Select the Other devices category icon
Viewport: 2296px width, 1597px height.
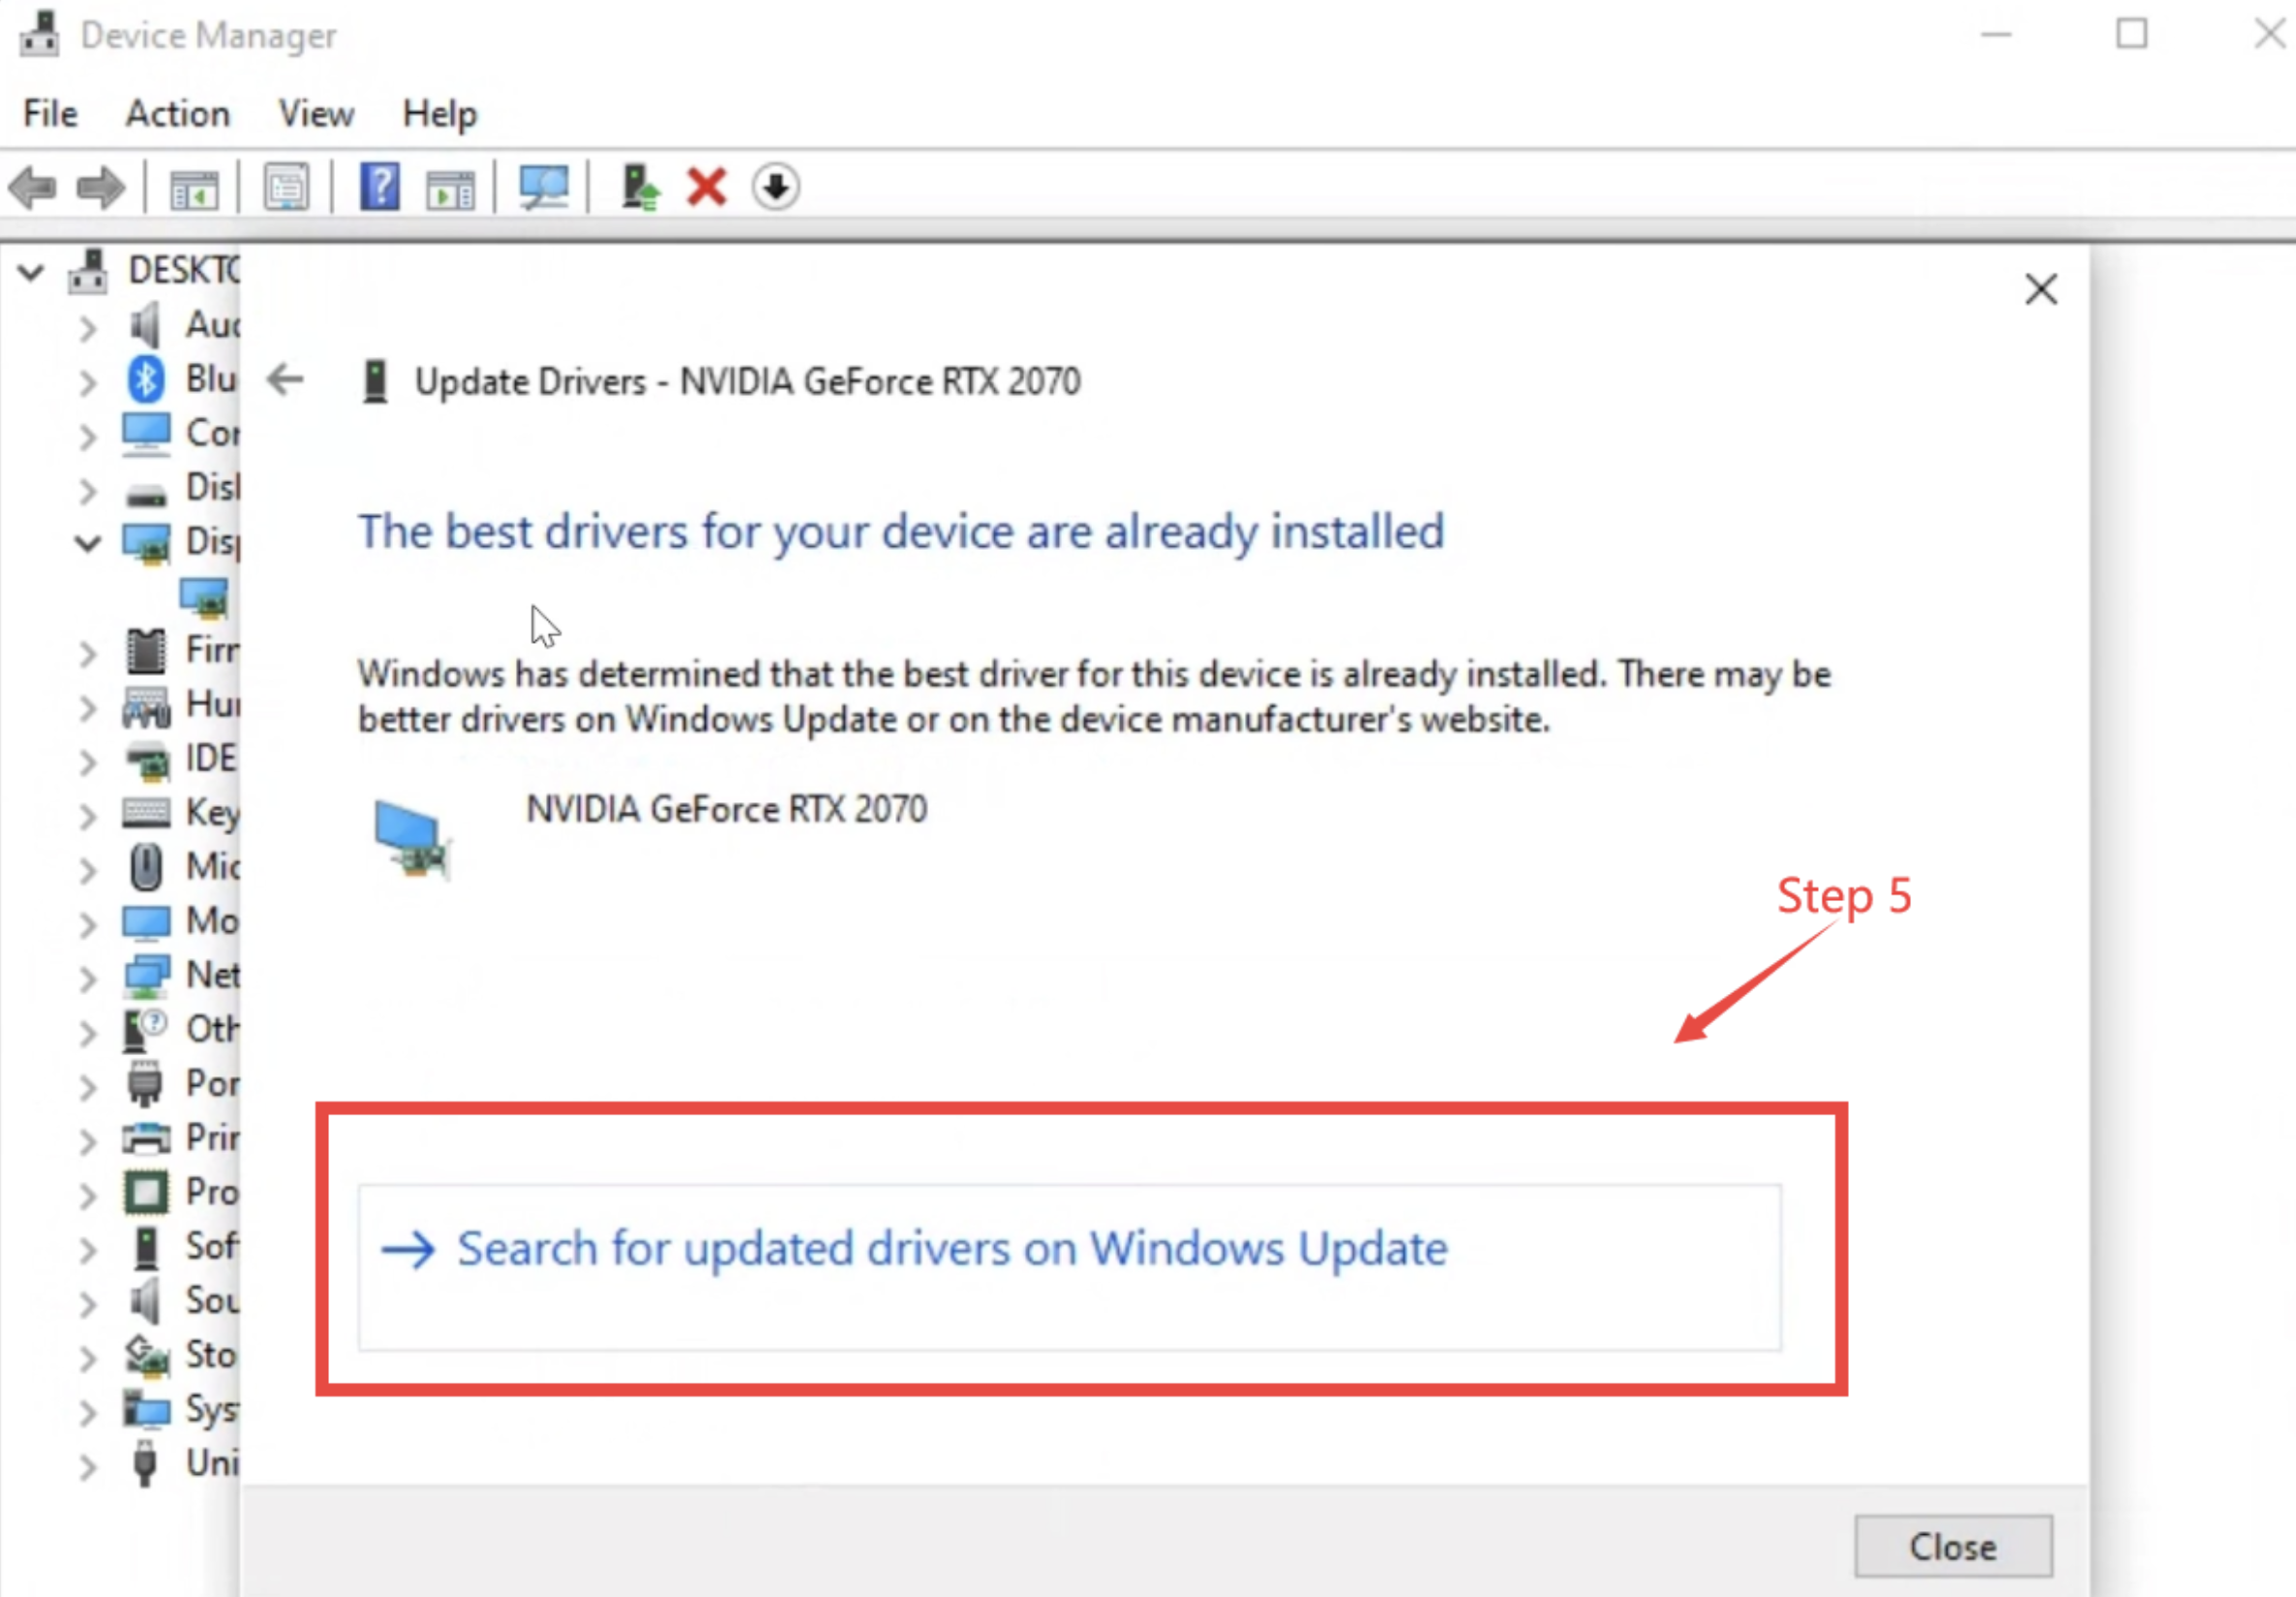146,1030
